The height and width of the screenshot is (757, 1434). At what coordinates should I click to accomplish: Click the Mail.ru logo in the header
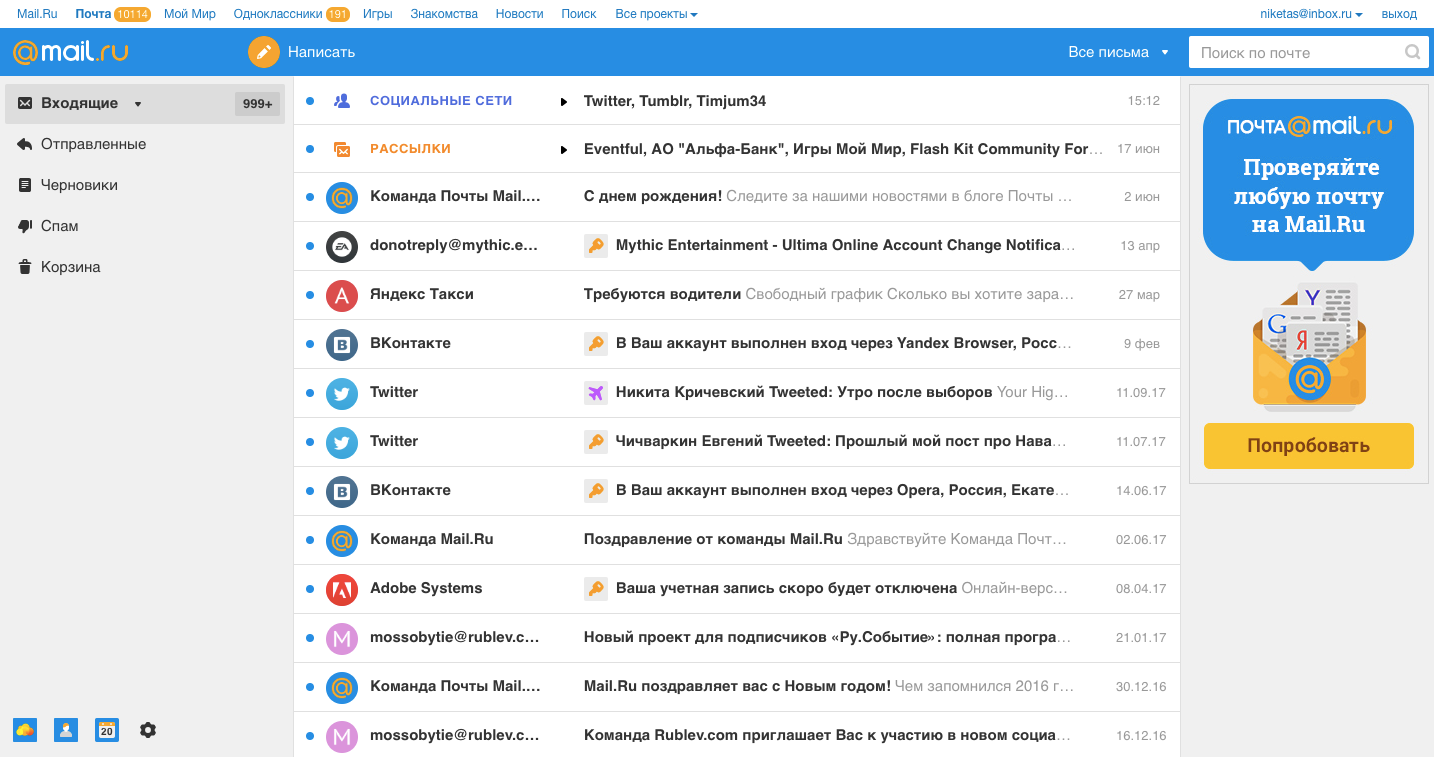click(70, 52)
